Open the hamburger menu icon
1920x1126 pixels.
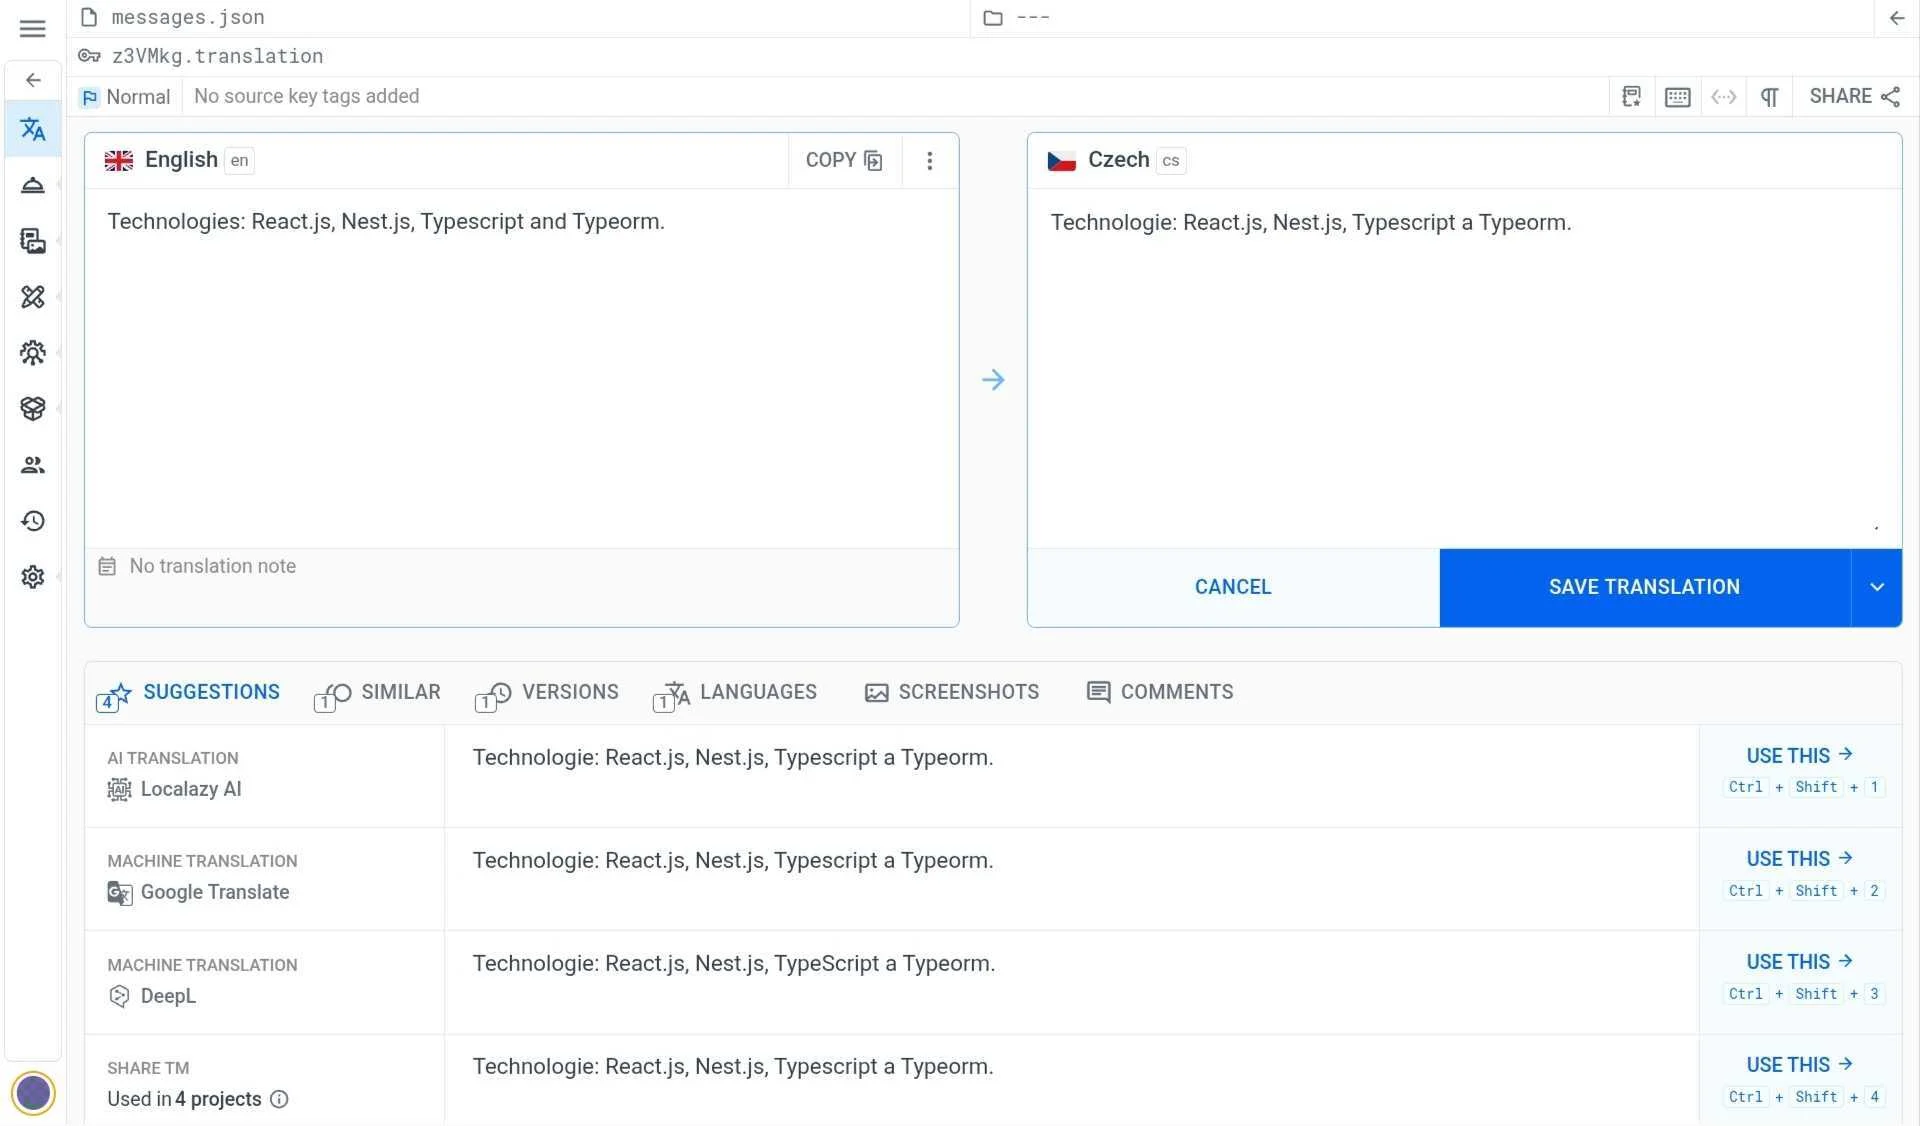pyautogui.click(x=32, y=28)
